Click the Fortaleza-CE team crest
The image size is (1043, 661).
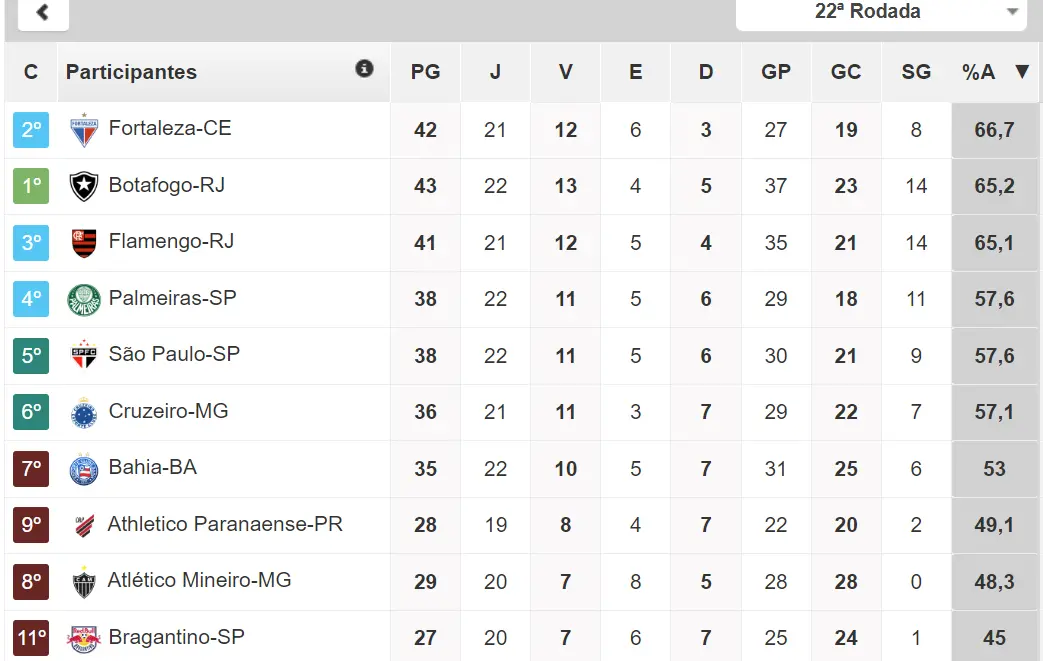(84, 130)
